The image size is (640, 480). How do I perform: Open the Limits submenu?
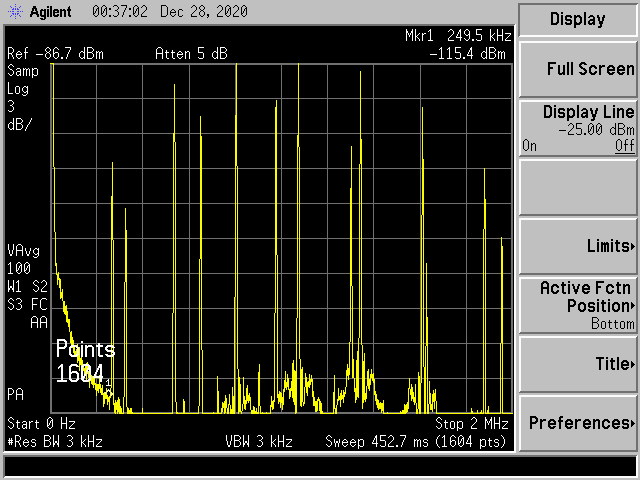(x=578, y=246)
